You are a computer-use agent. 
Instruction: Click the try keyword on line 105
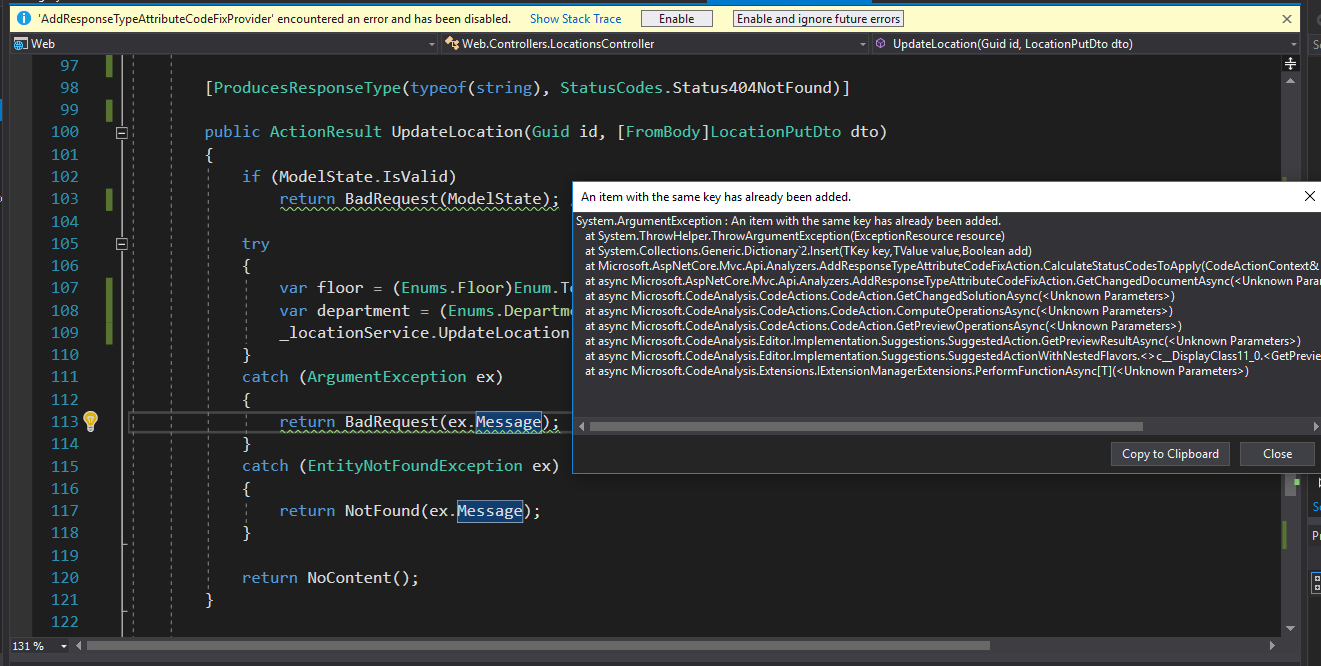256,244
